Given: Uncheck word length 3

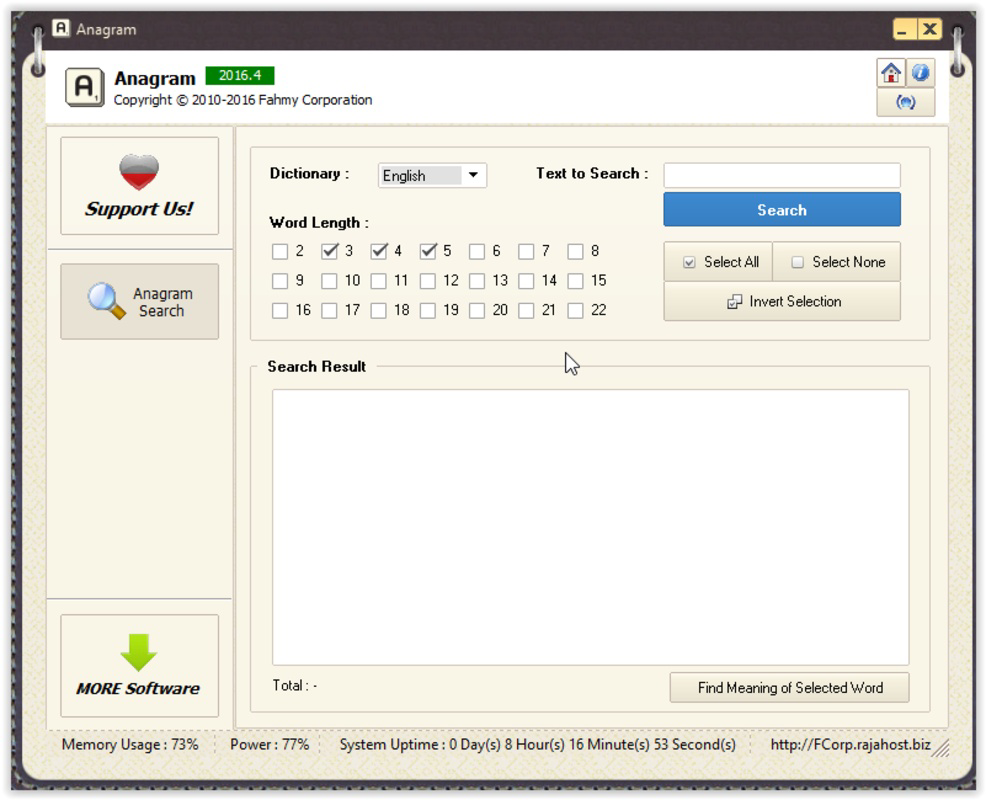Looking at the screenshot, I should (x=330, y=252).
